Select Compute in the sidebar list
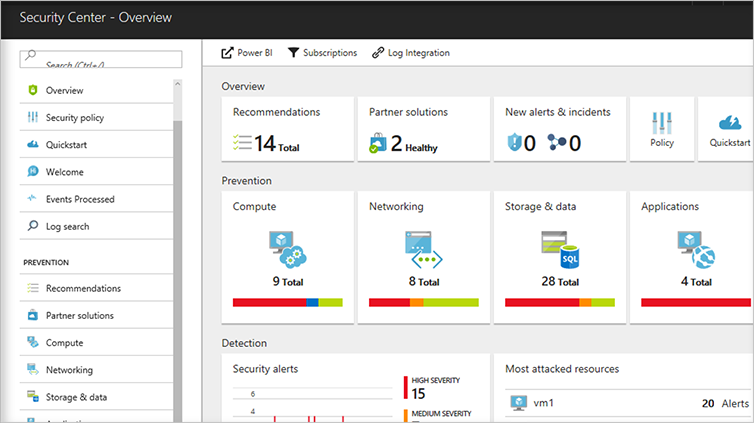This screenshot has width=754, height=423. click(x=97, y=343)
